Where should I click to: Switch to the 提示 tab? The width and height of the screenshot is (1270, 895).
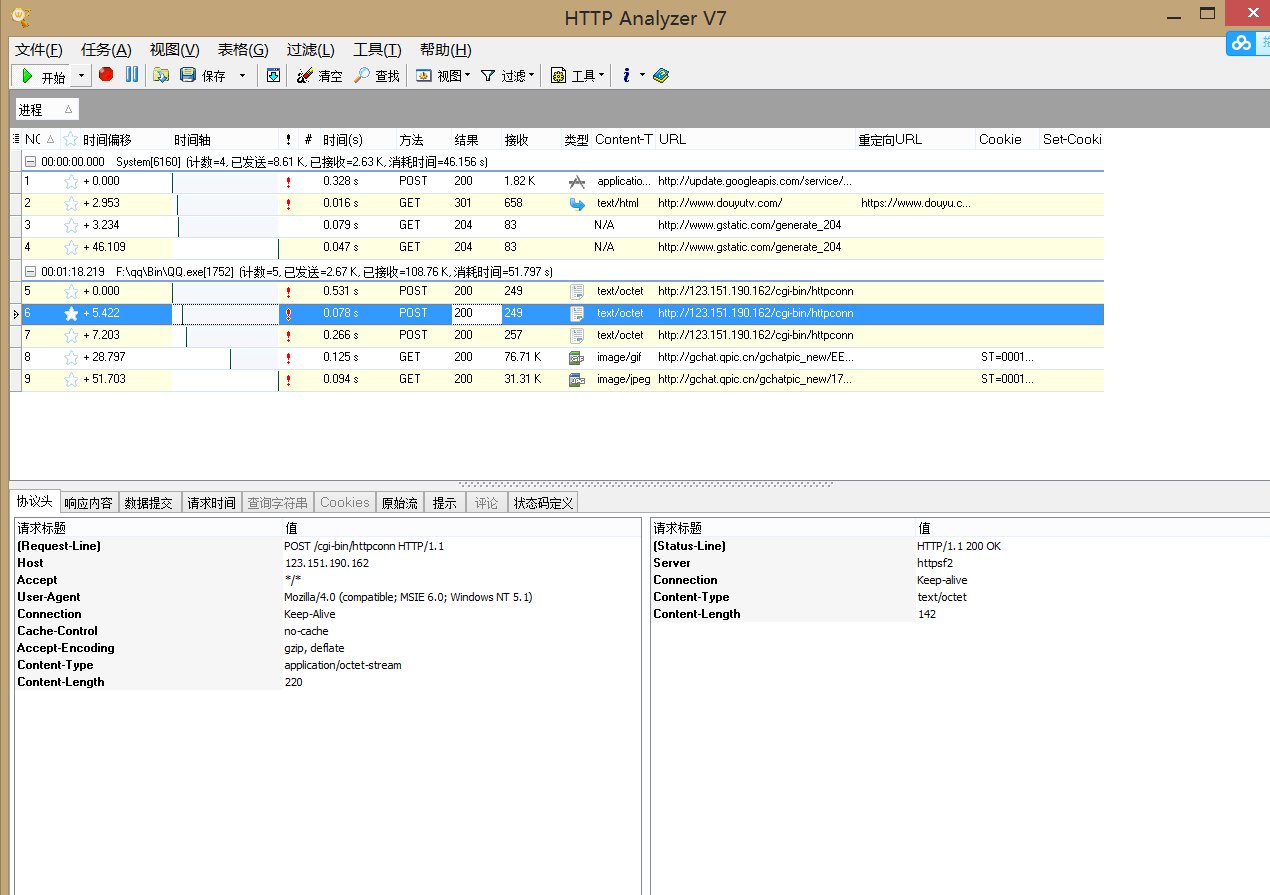(x=445, y=503)
